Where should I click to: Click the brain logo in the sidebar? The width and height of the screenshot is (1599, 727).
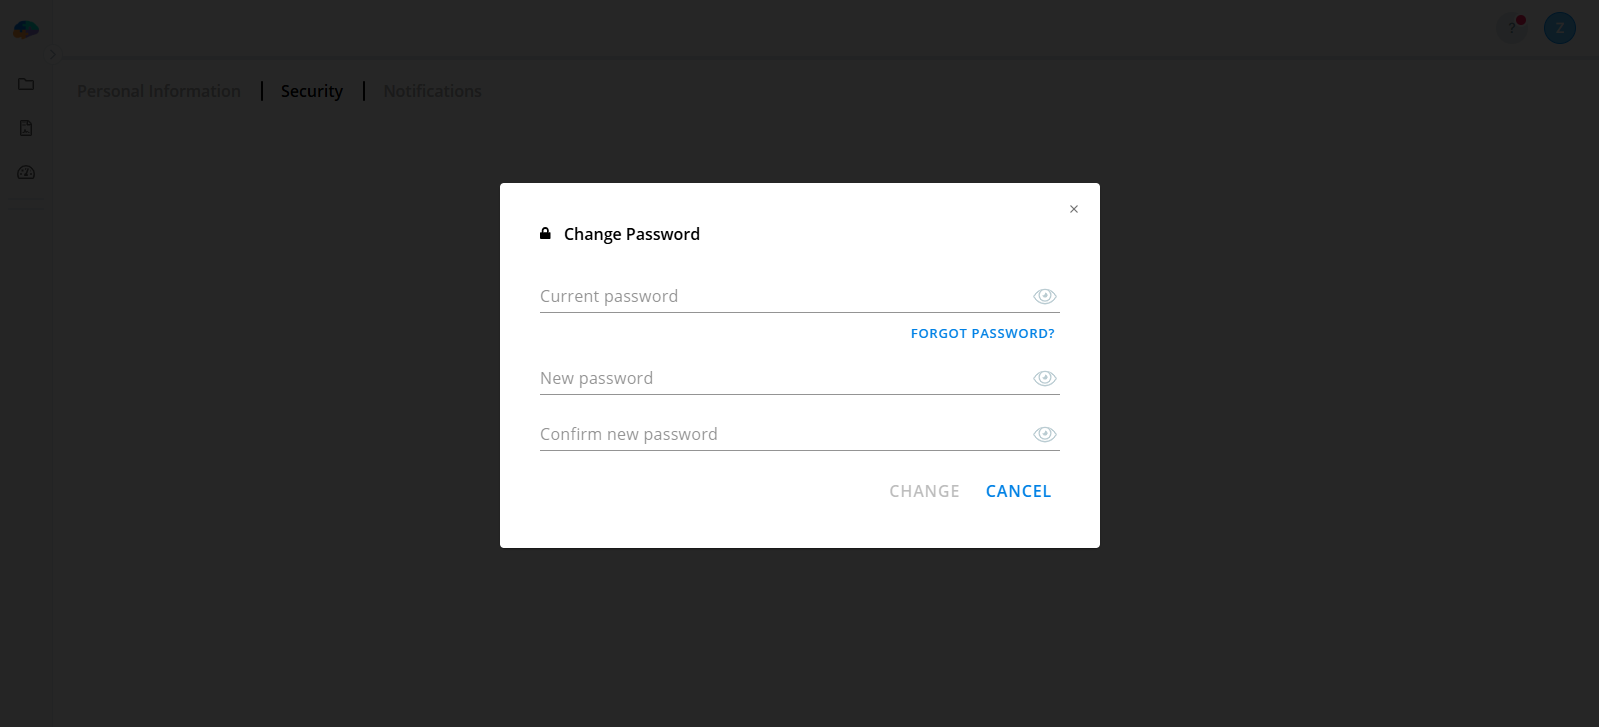[26, 30]
